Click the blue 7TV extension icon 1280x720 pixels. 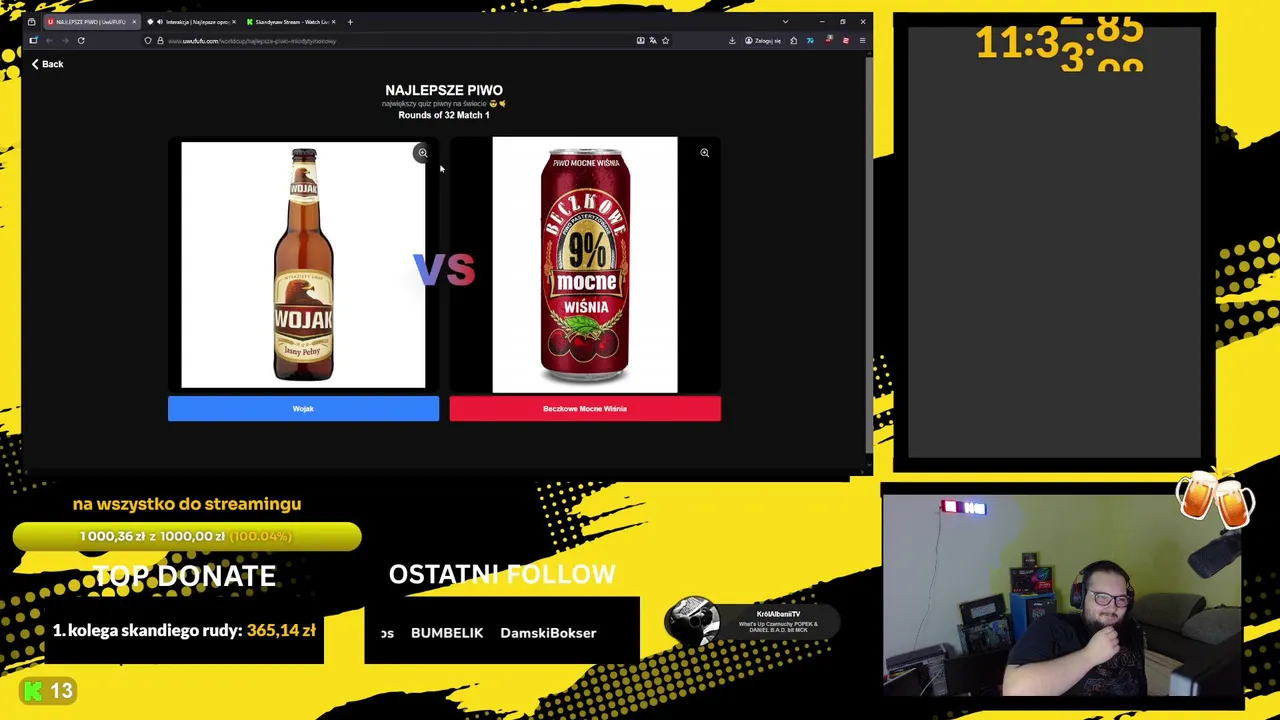click(x=810, y=41)
